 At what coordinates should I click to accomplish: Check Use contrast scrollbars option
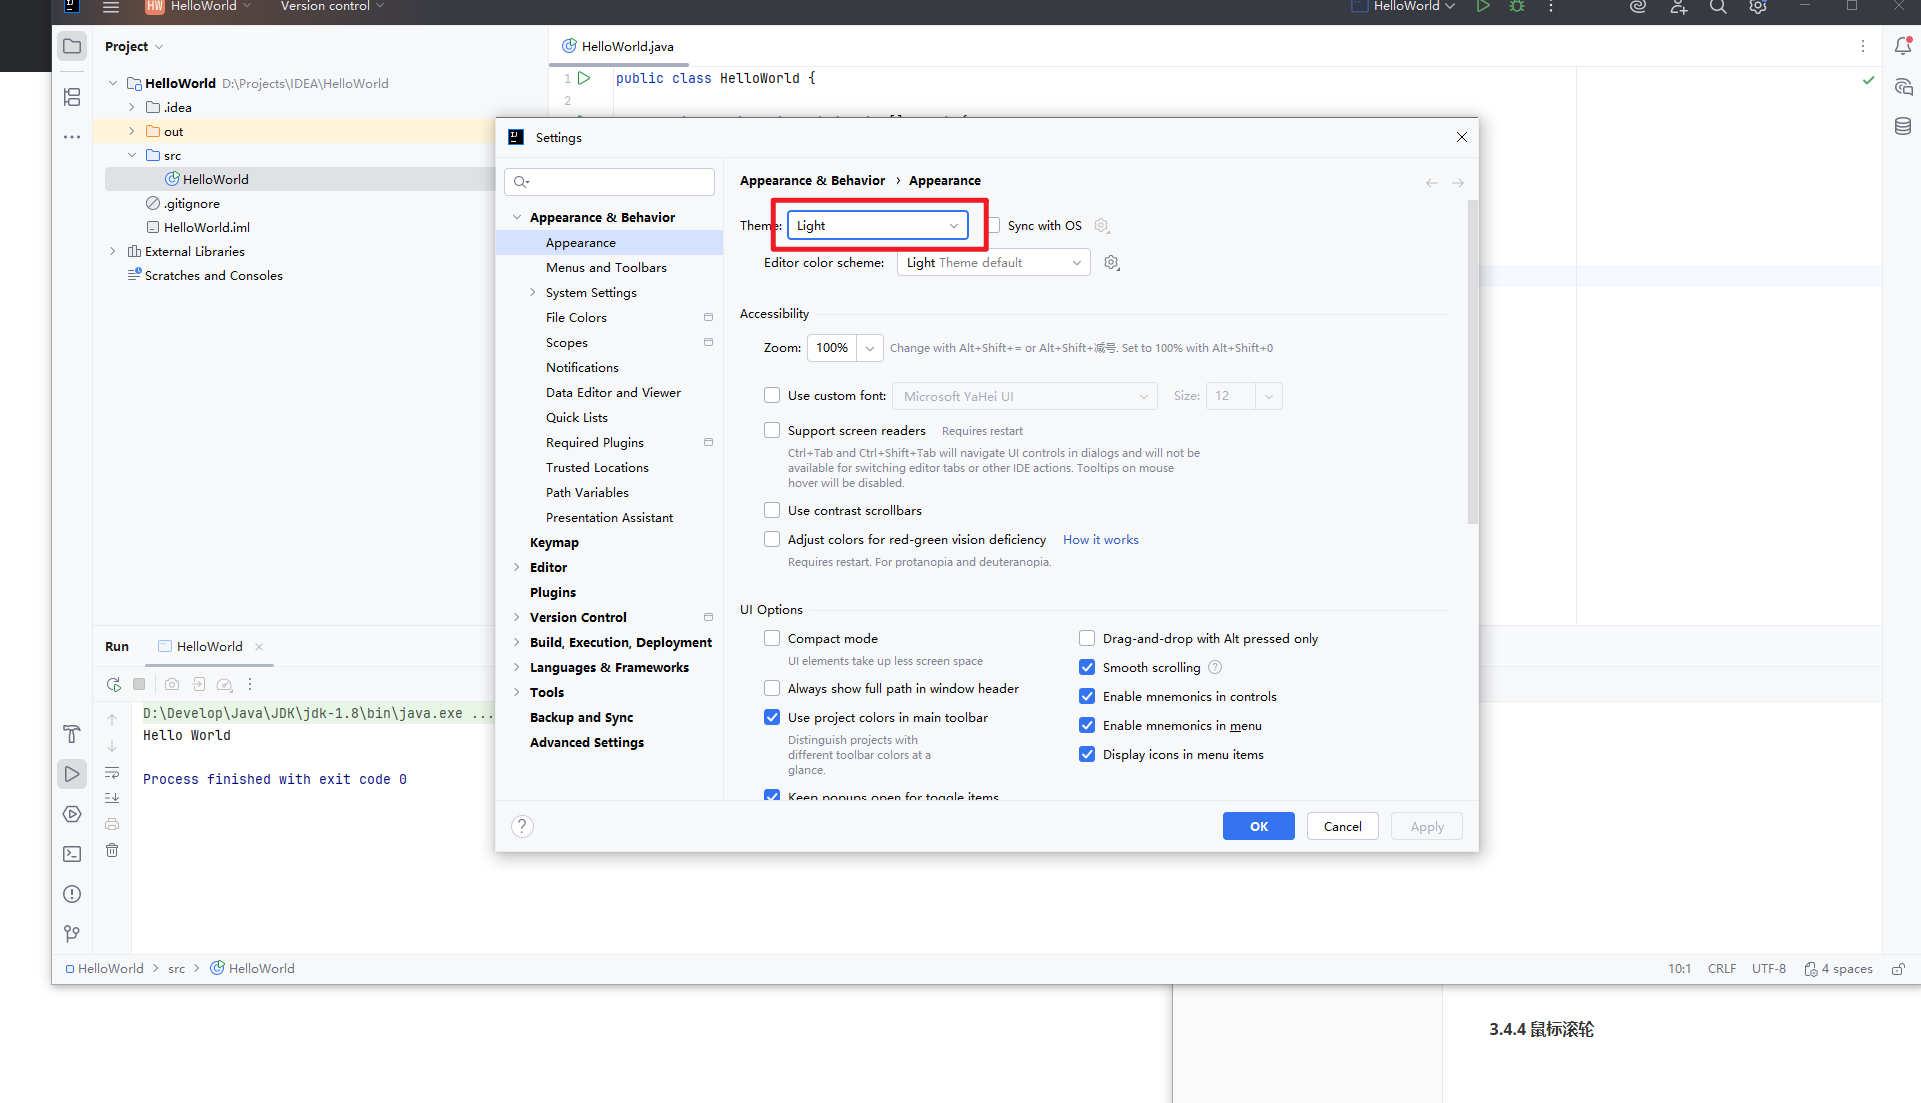pyautogui.click(x=772, y=510)
